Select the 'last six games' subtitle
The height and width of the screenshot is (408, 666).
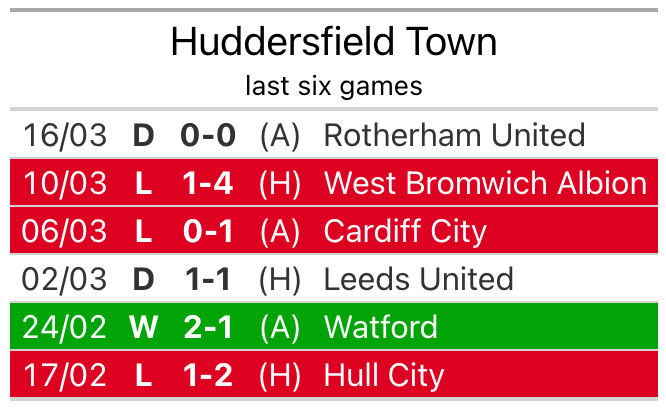click(x=333, y=86)
